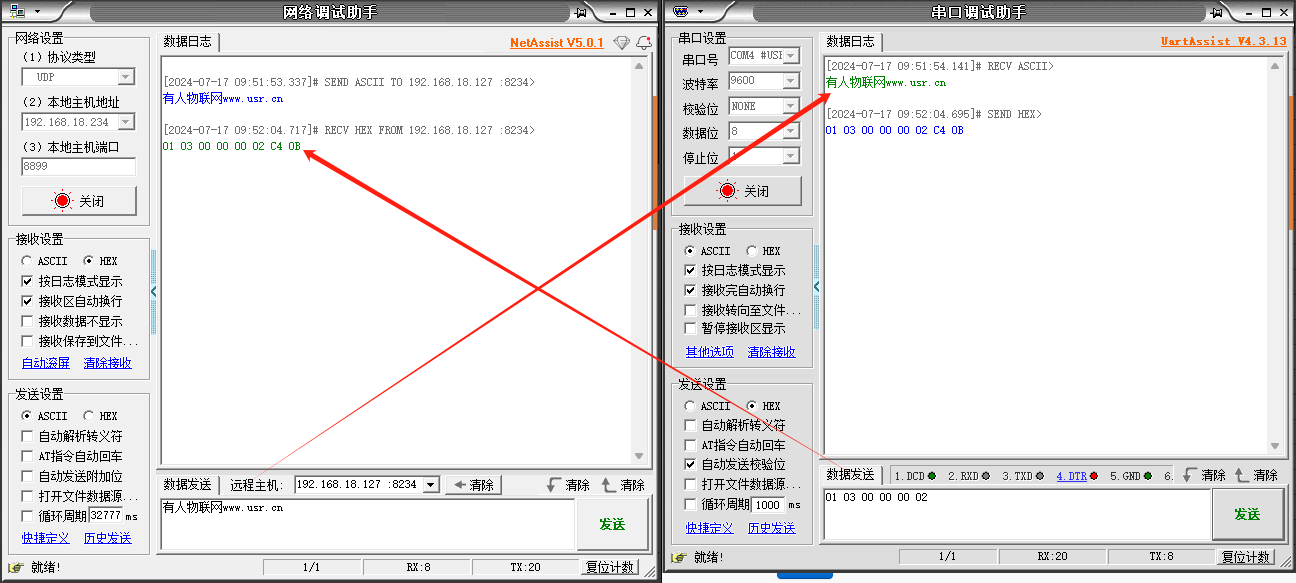Screen dimensions: 1296x583
Task: Expand the 数据位 dropdown
Action: coord(791,131)
